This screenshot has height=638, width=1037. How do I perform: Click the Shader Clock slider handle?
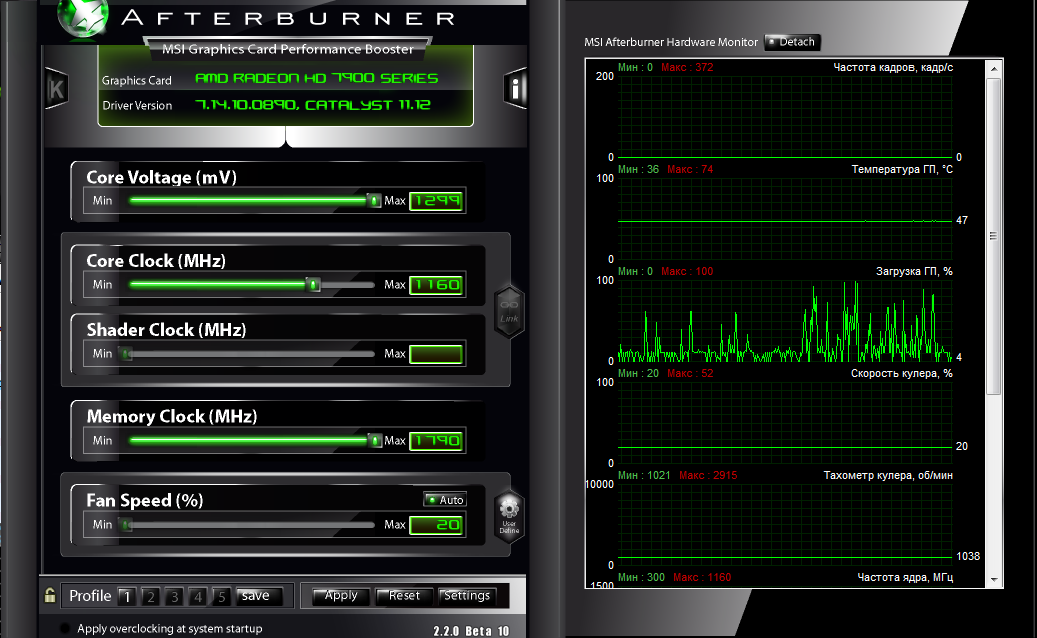(127, 354)
